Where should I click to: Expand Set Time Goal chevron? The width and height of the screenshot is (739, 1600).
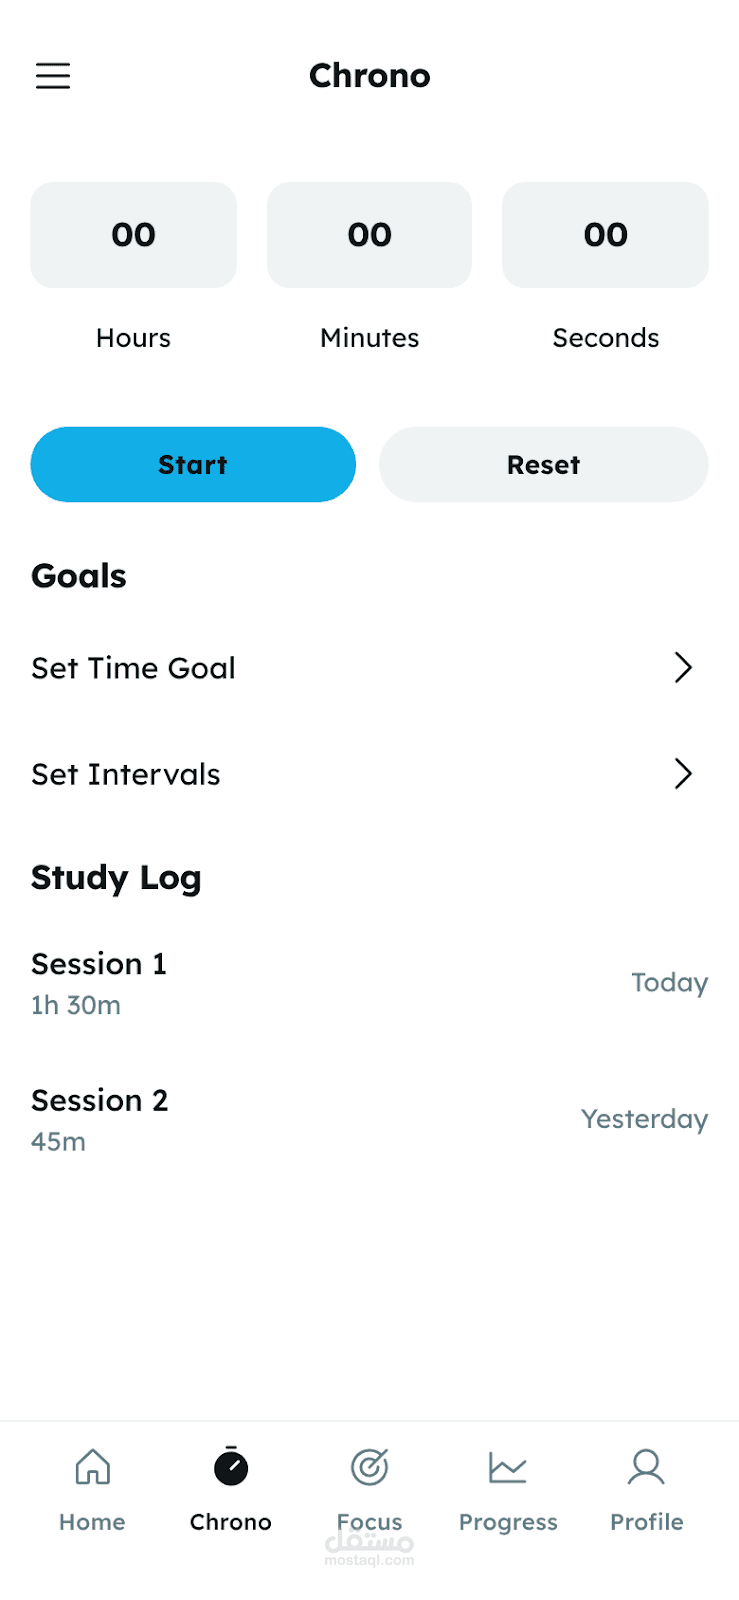(x=683, y=667)
